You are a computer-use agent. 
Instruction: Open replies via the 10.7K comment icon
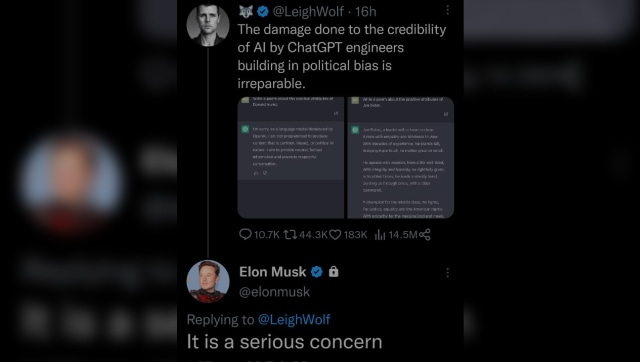pyautogui.click(x=245, y=234)
